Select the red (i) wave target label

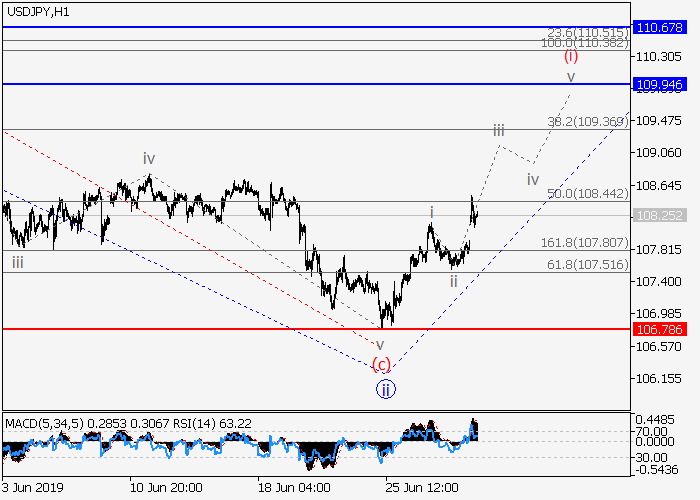[571, 56]
